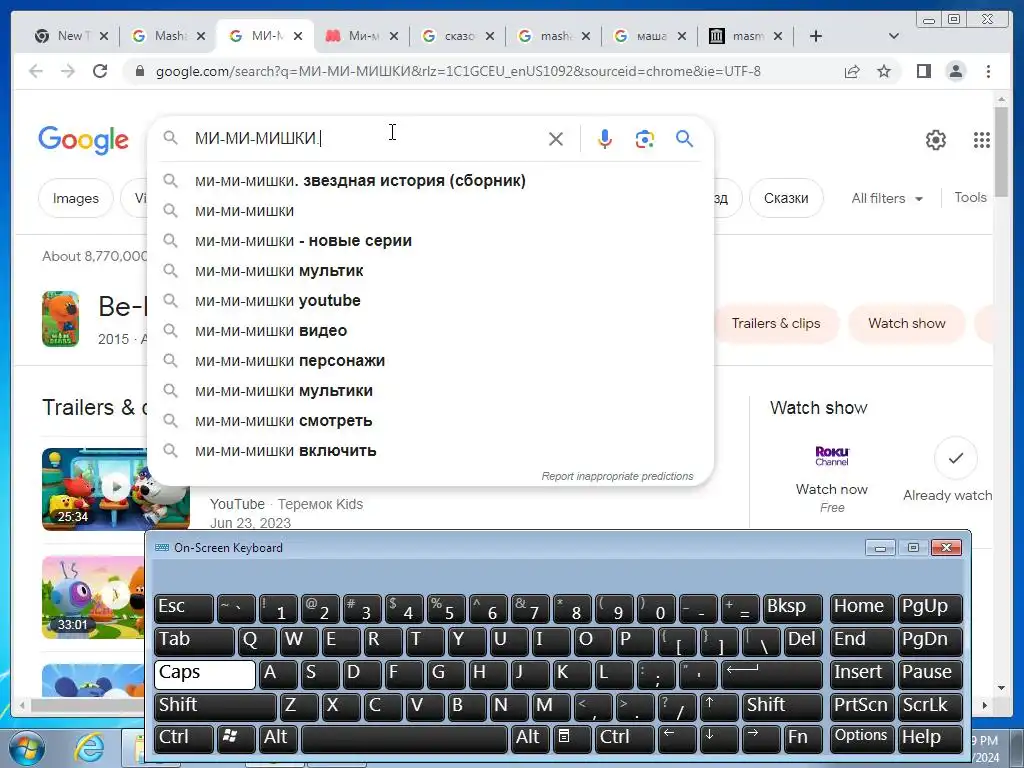
Task: Start voice search with the microphone
Action: (605, 138)
